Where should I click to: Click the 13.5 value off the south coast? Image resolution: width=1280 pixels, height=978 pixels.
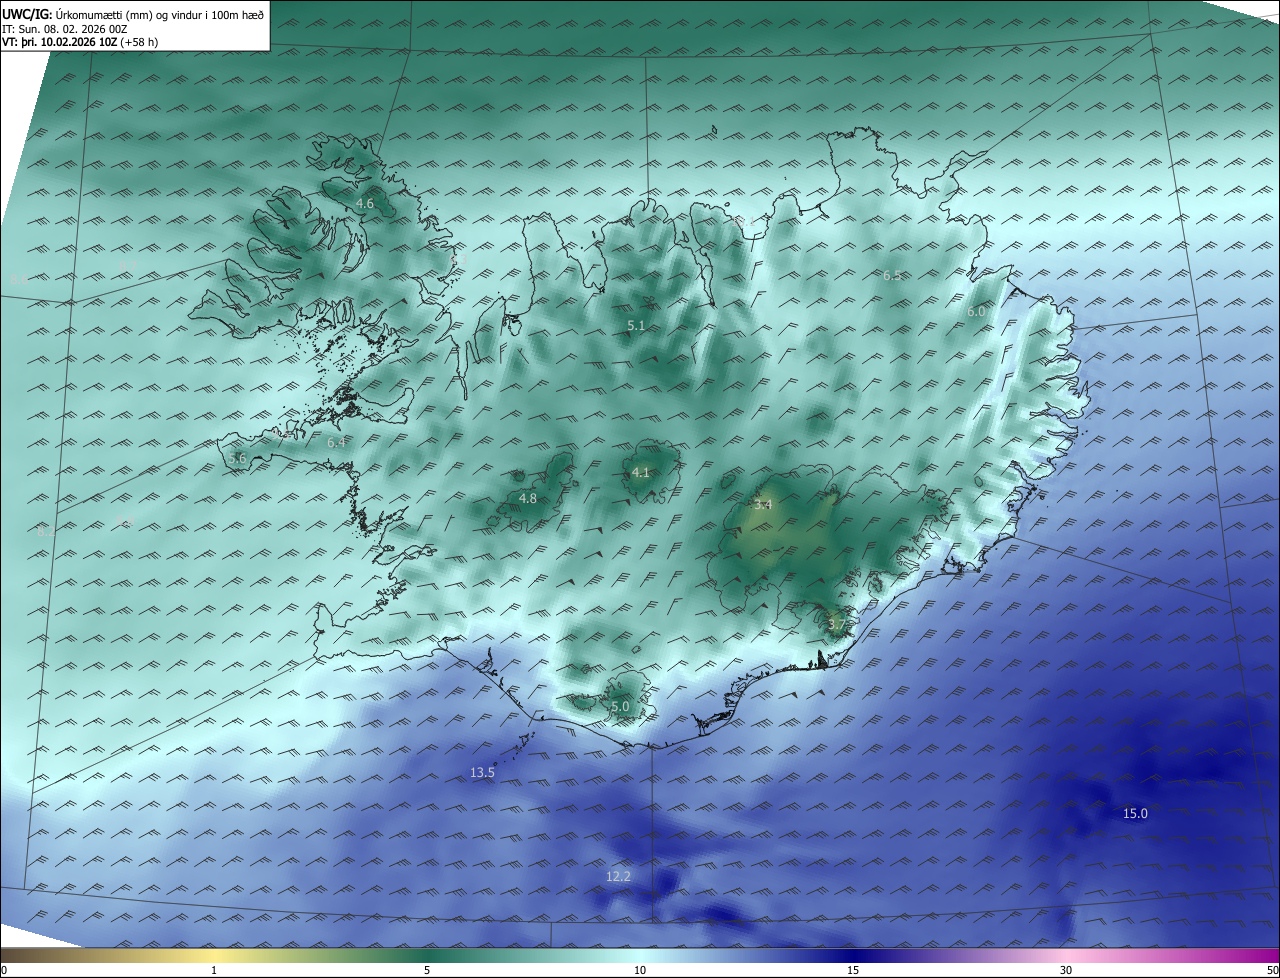click(x=482, y=773)
